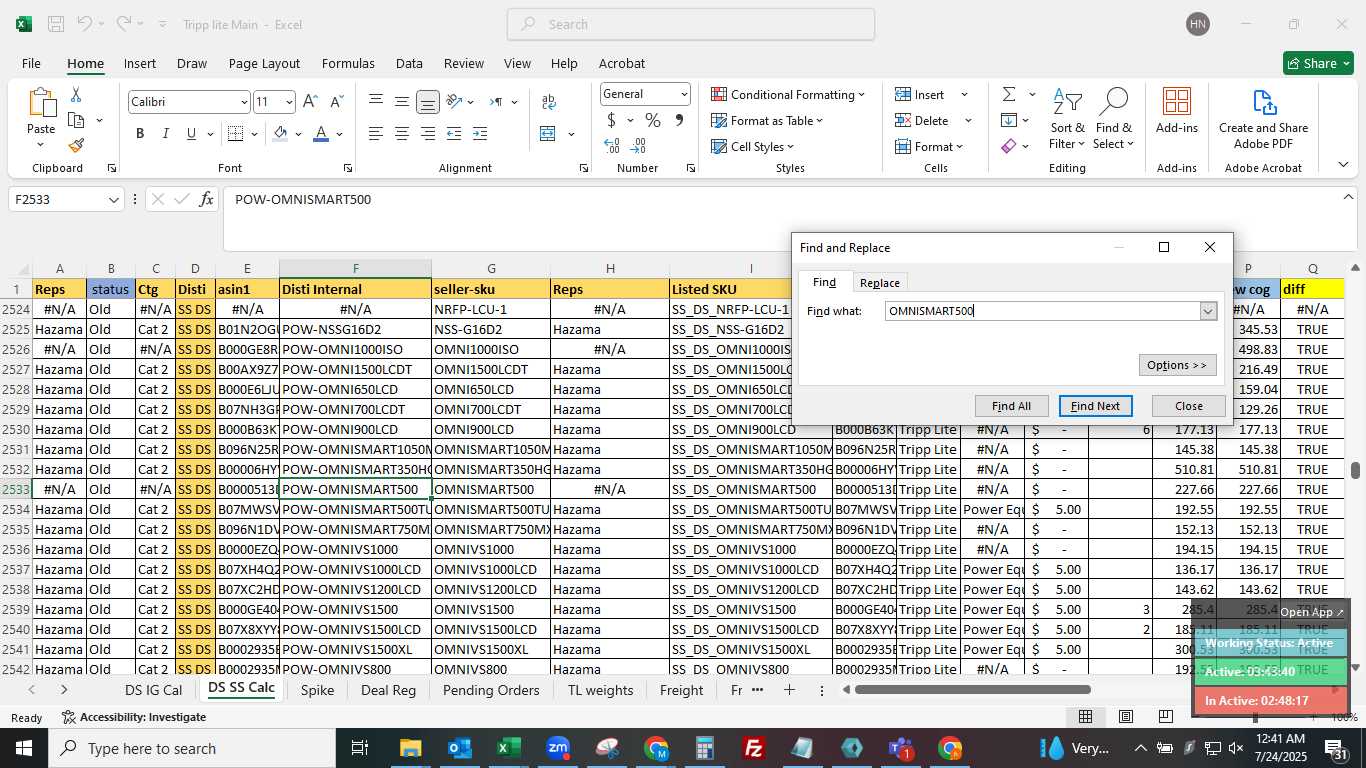Click the Search box in title bar
The image size is (1366, 768).
691,24
